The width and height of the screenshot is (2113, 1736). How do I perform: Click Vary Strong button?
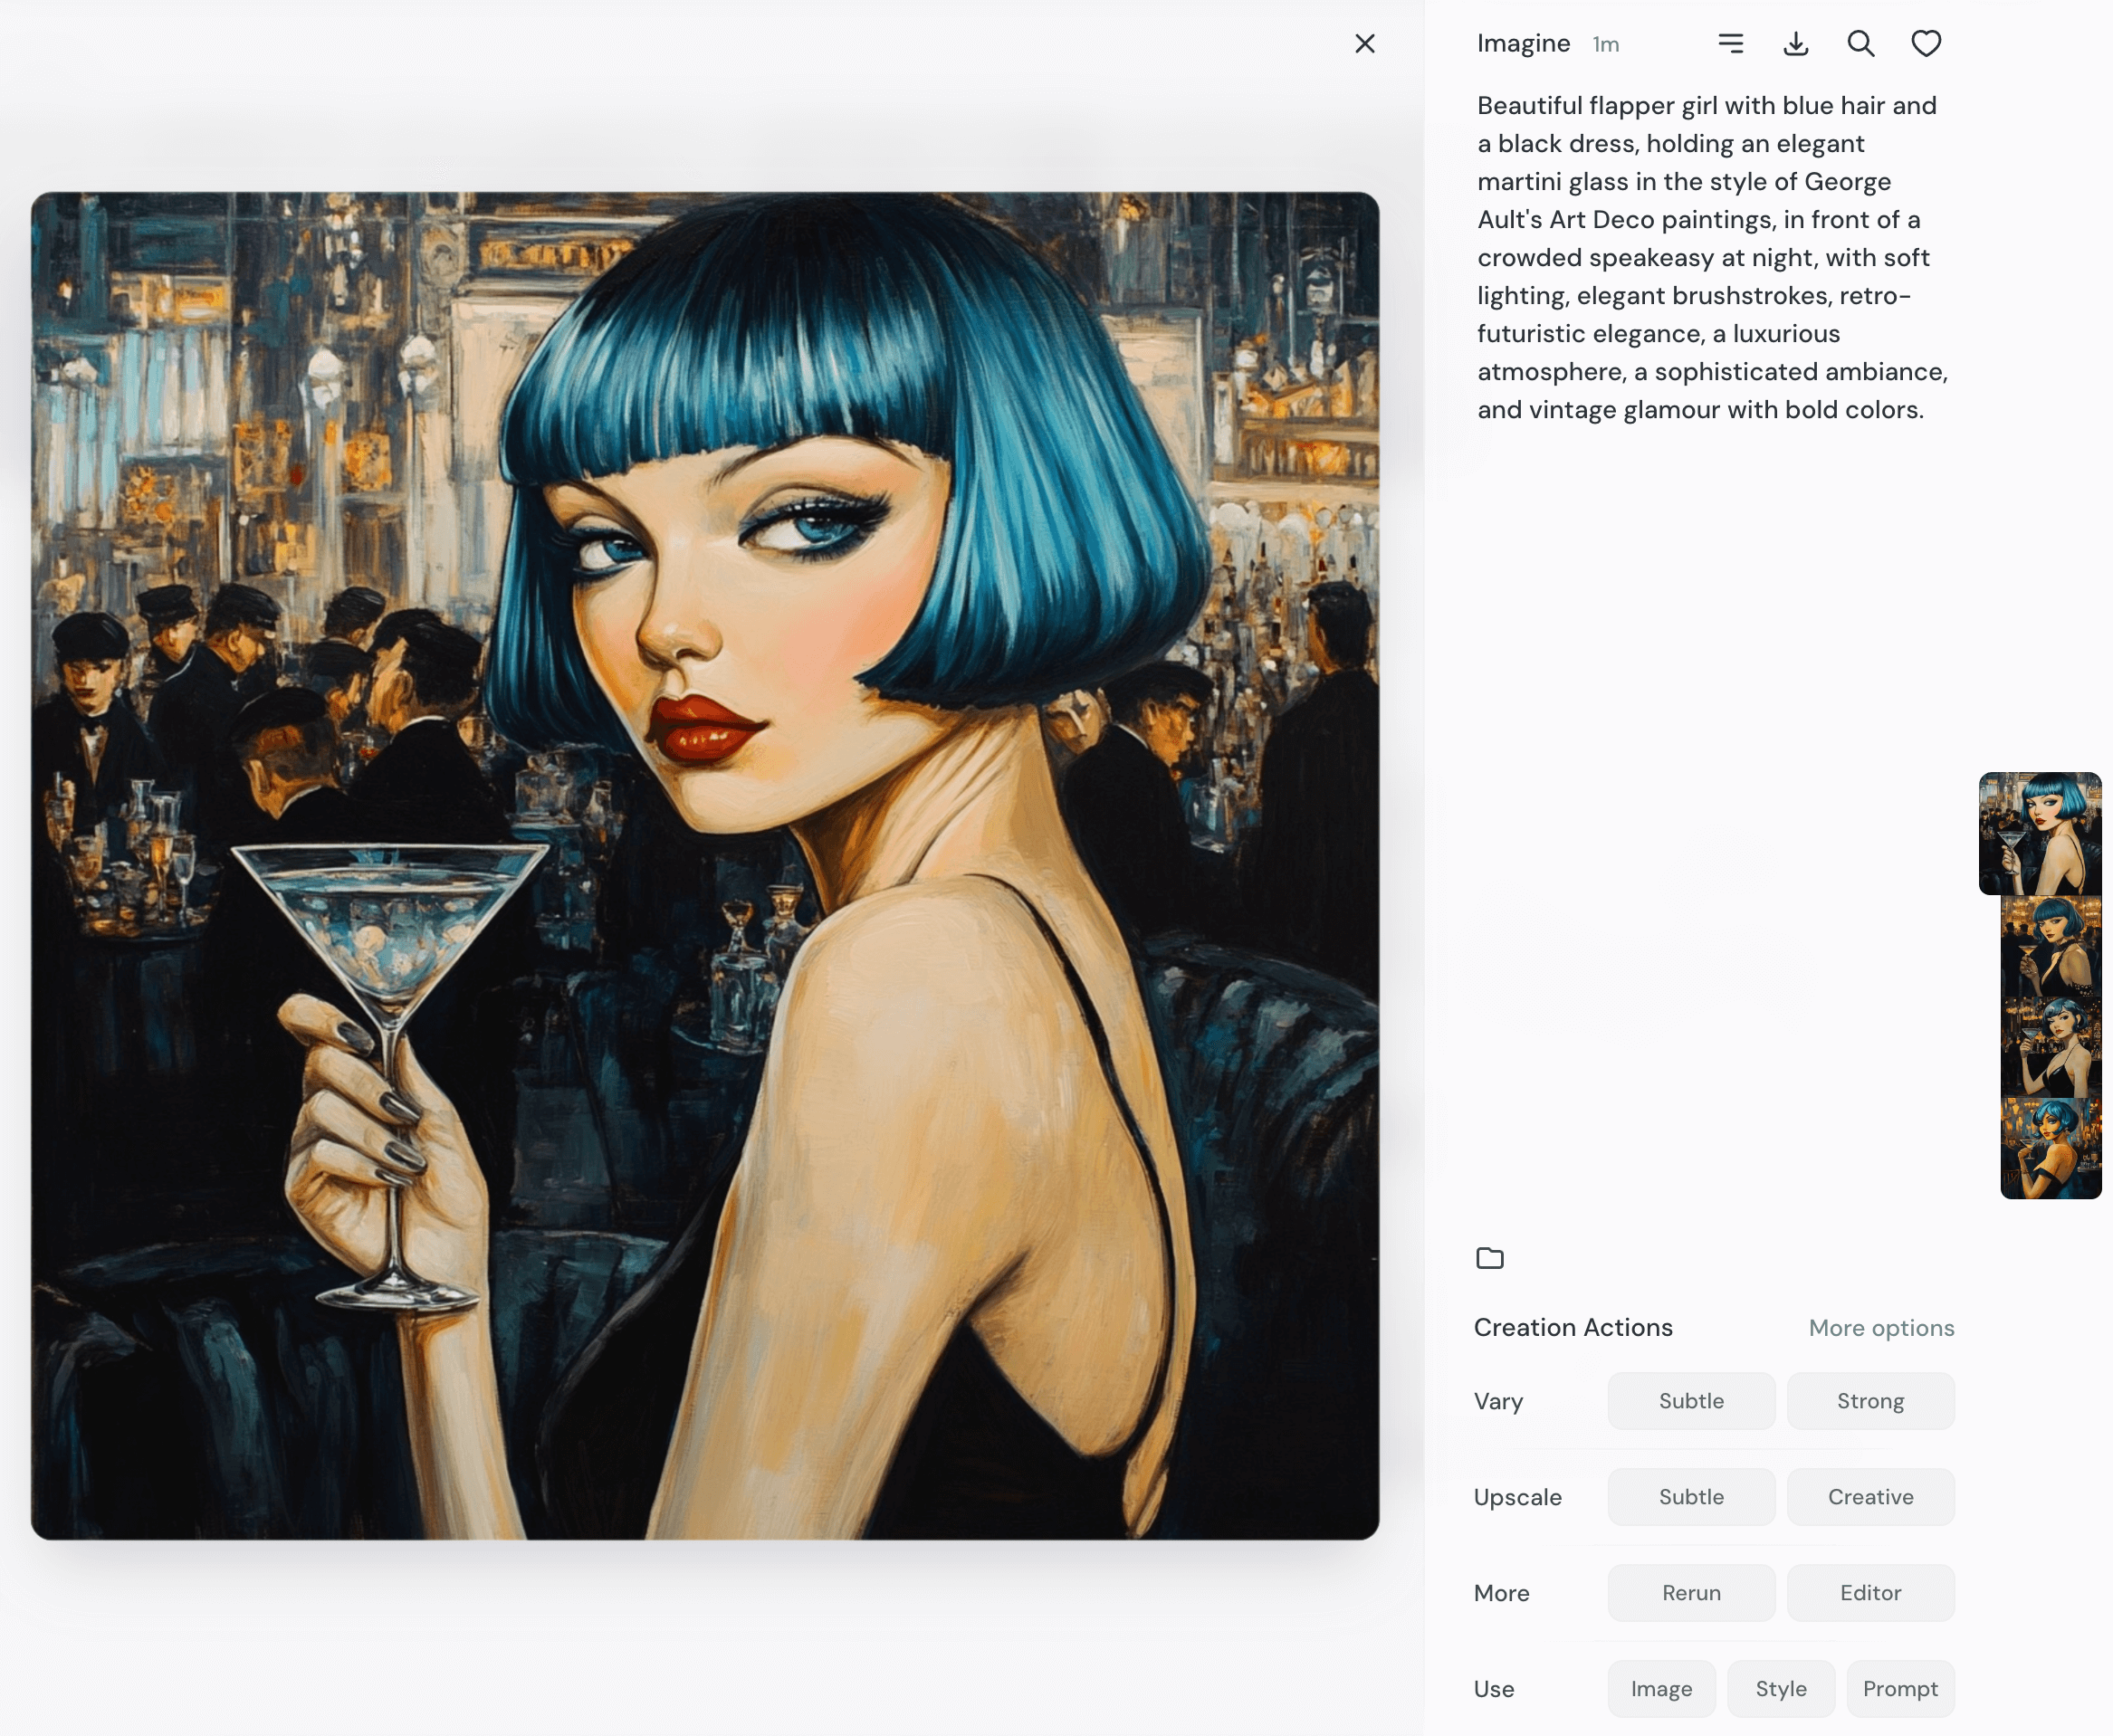(x=1869, y=1401)
